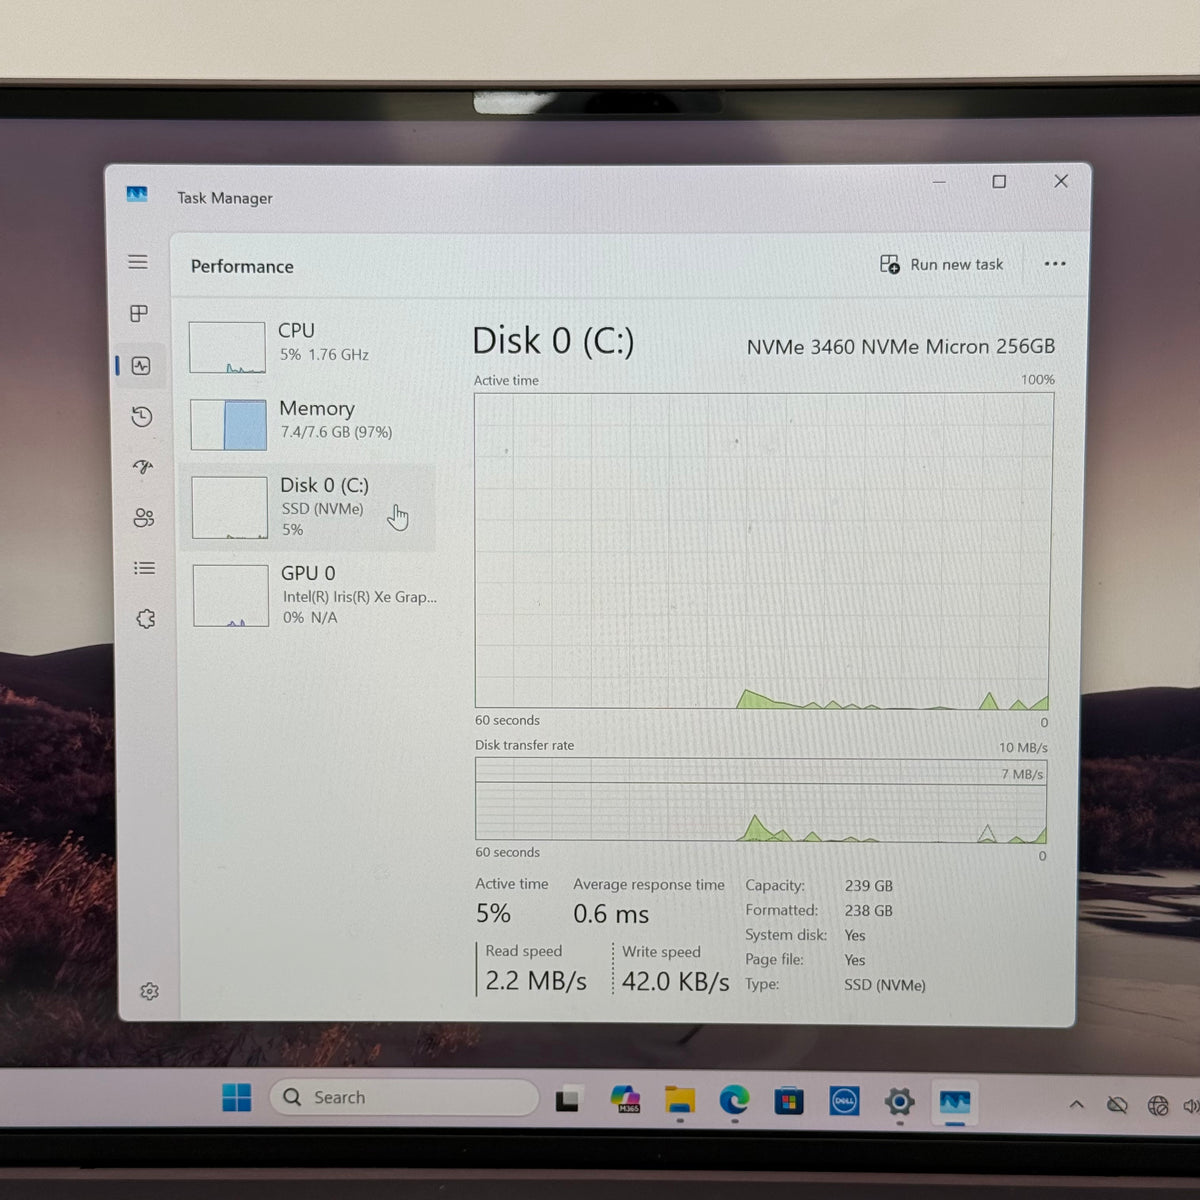Click the taskbar Search box

click(404, 1097)
